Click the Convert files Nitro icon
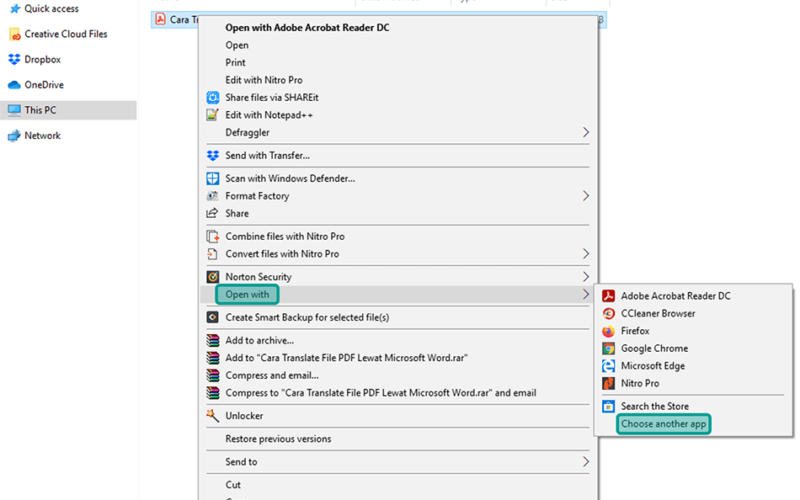 212,254
